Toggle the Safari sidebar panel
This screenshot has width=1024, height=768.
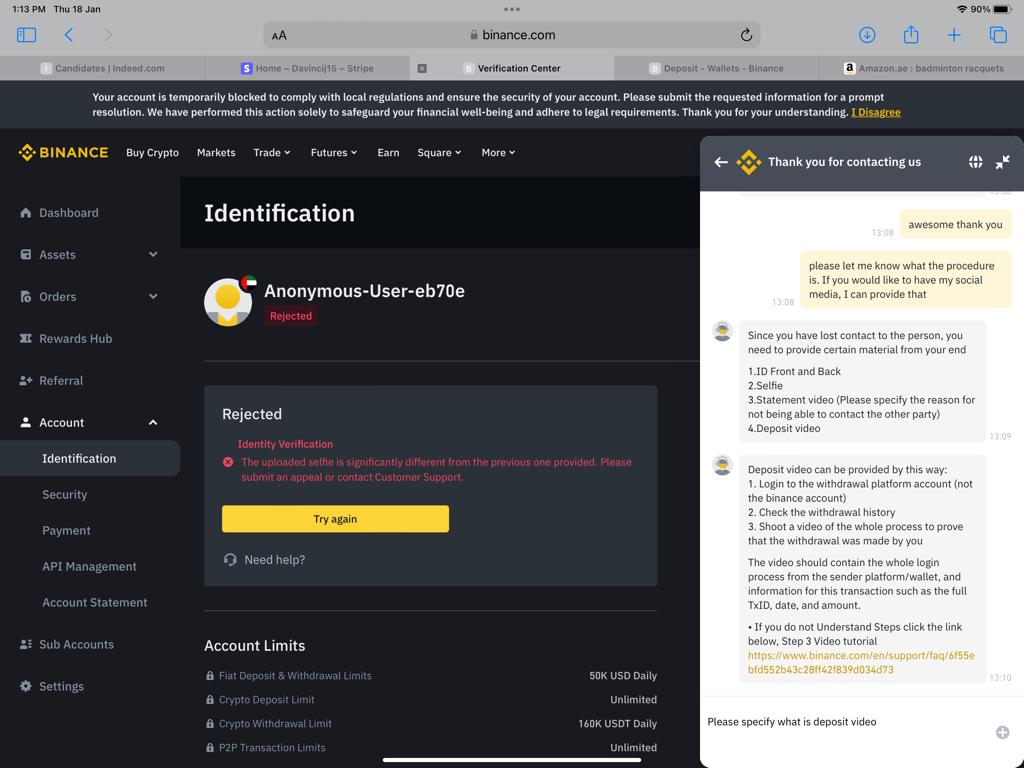click(x=26, y=35)
